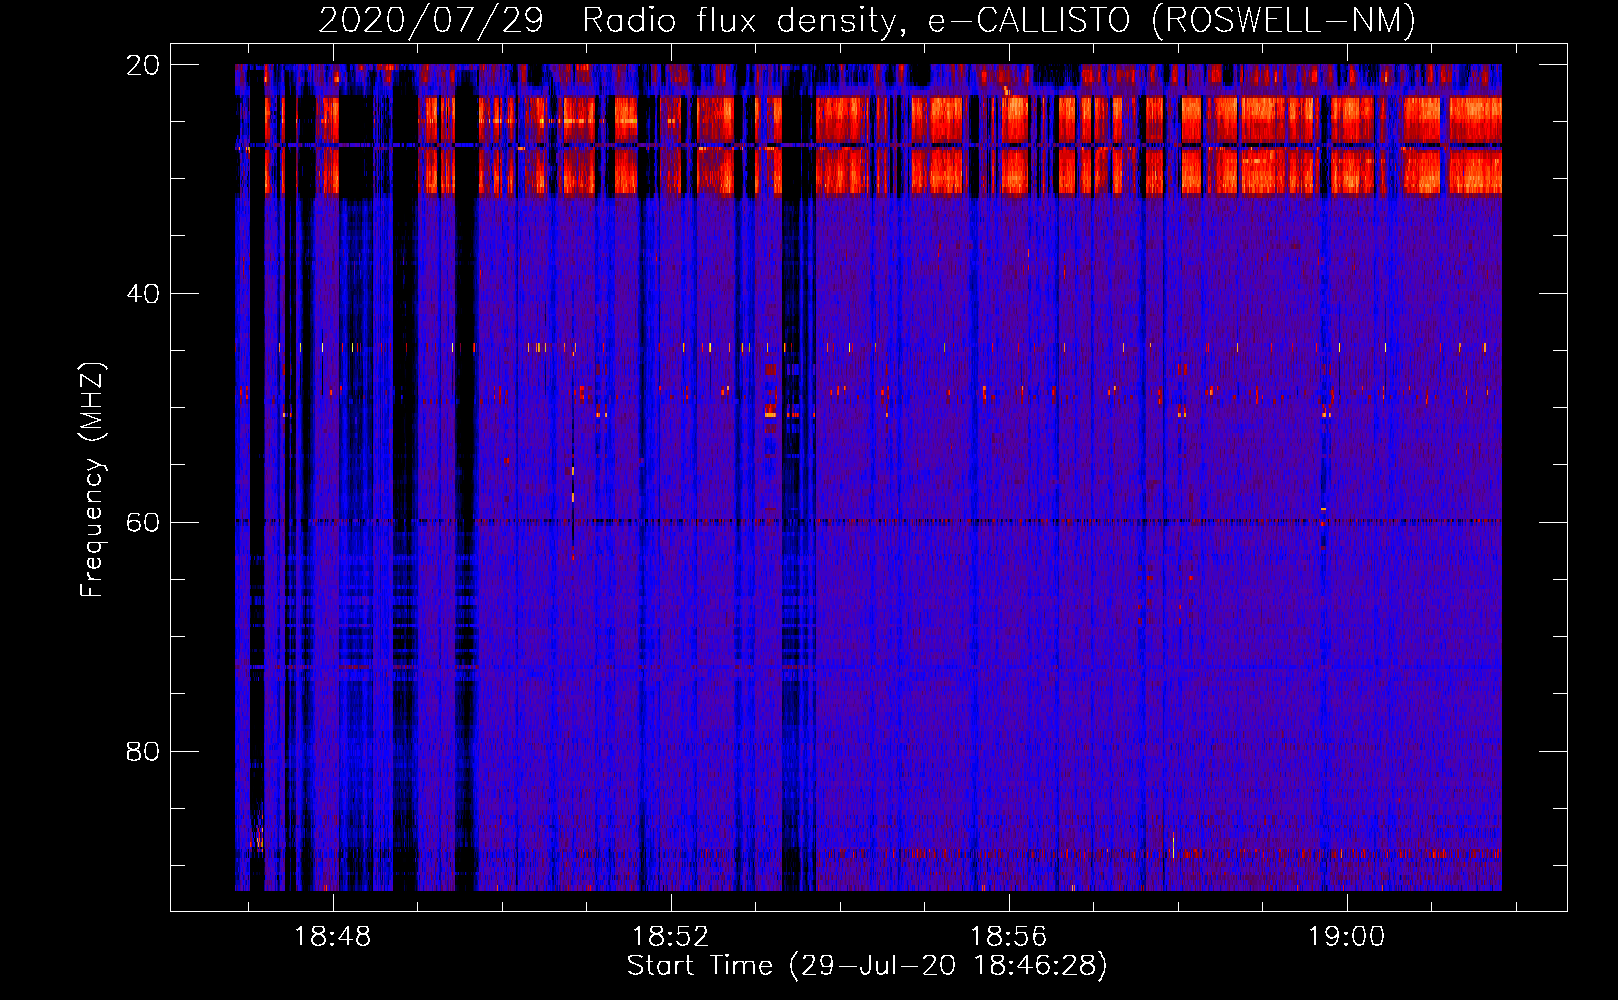Select the 40 MHz frequency tick label

coord(142,294)
